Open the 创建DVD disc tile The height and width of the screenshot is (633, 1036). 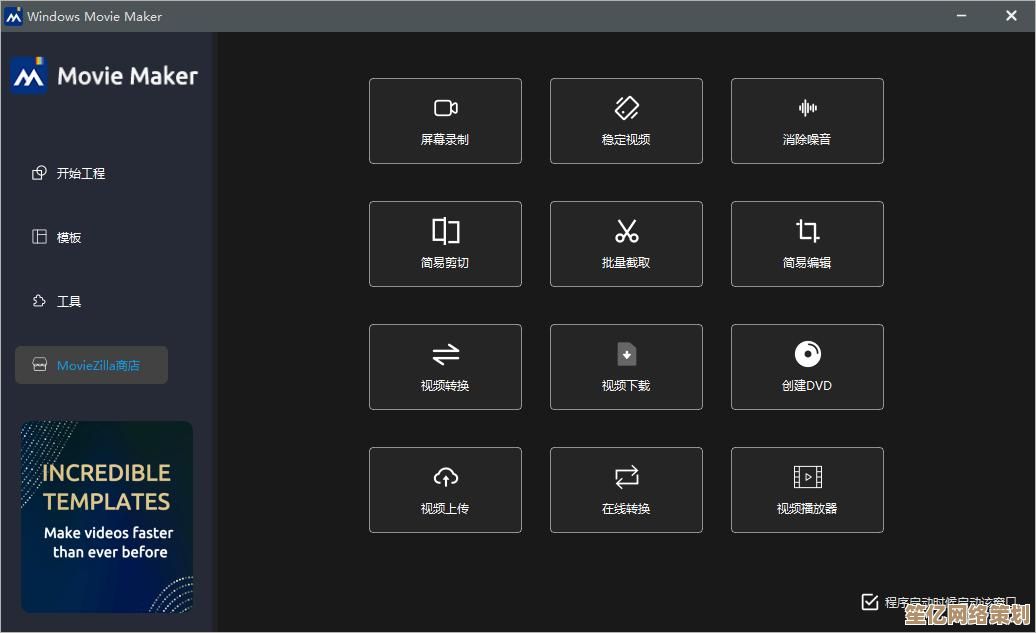pos(807,367)
